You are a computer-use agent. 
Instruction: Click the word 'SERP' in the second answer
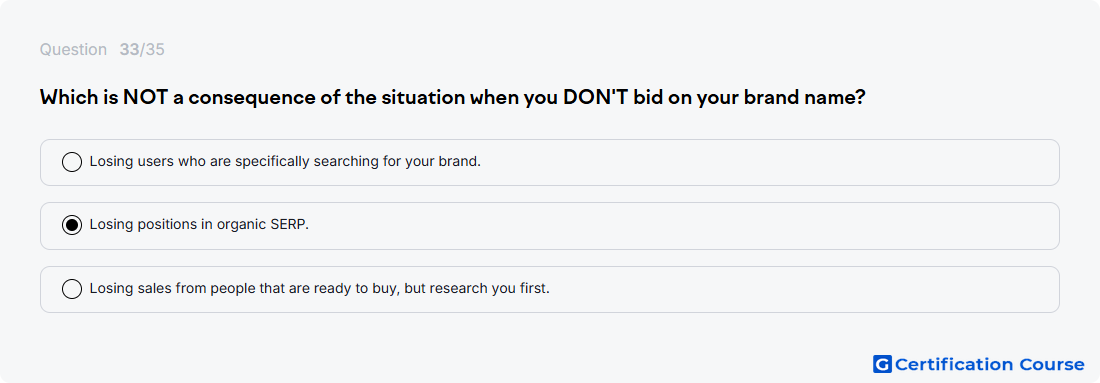click(289, 225)
